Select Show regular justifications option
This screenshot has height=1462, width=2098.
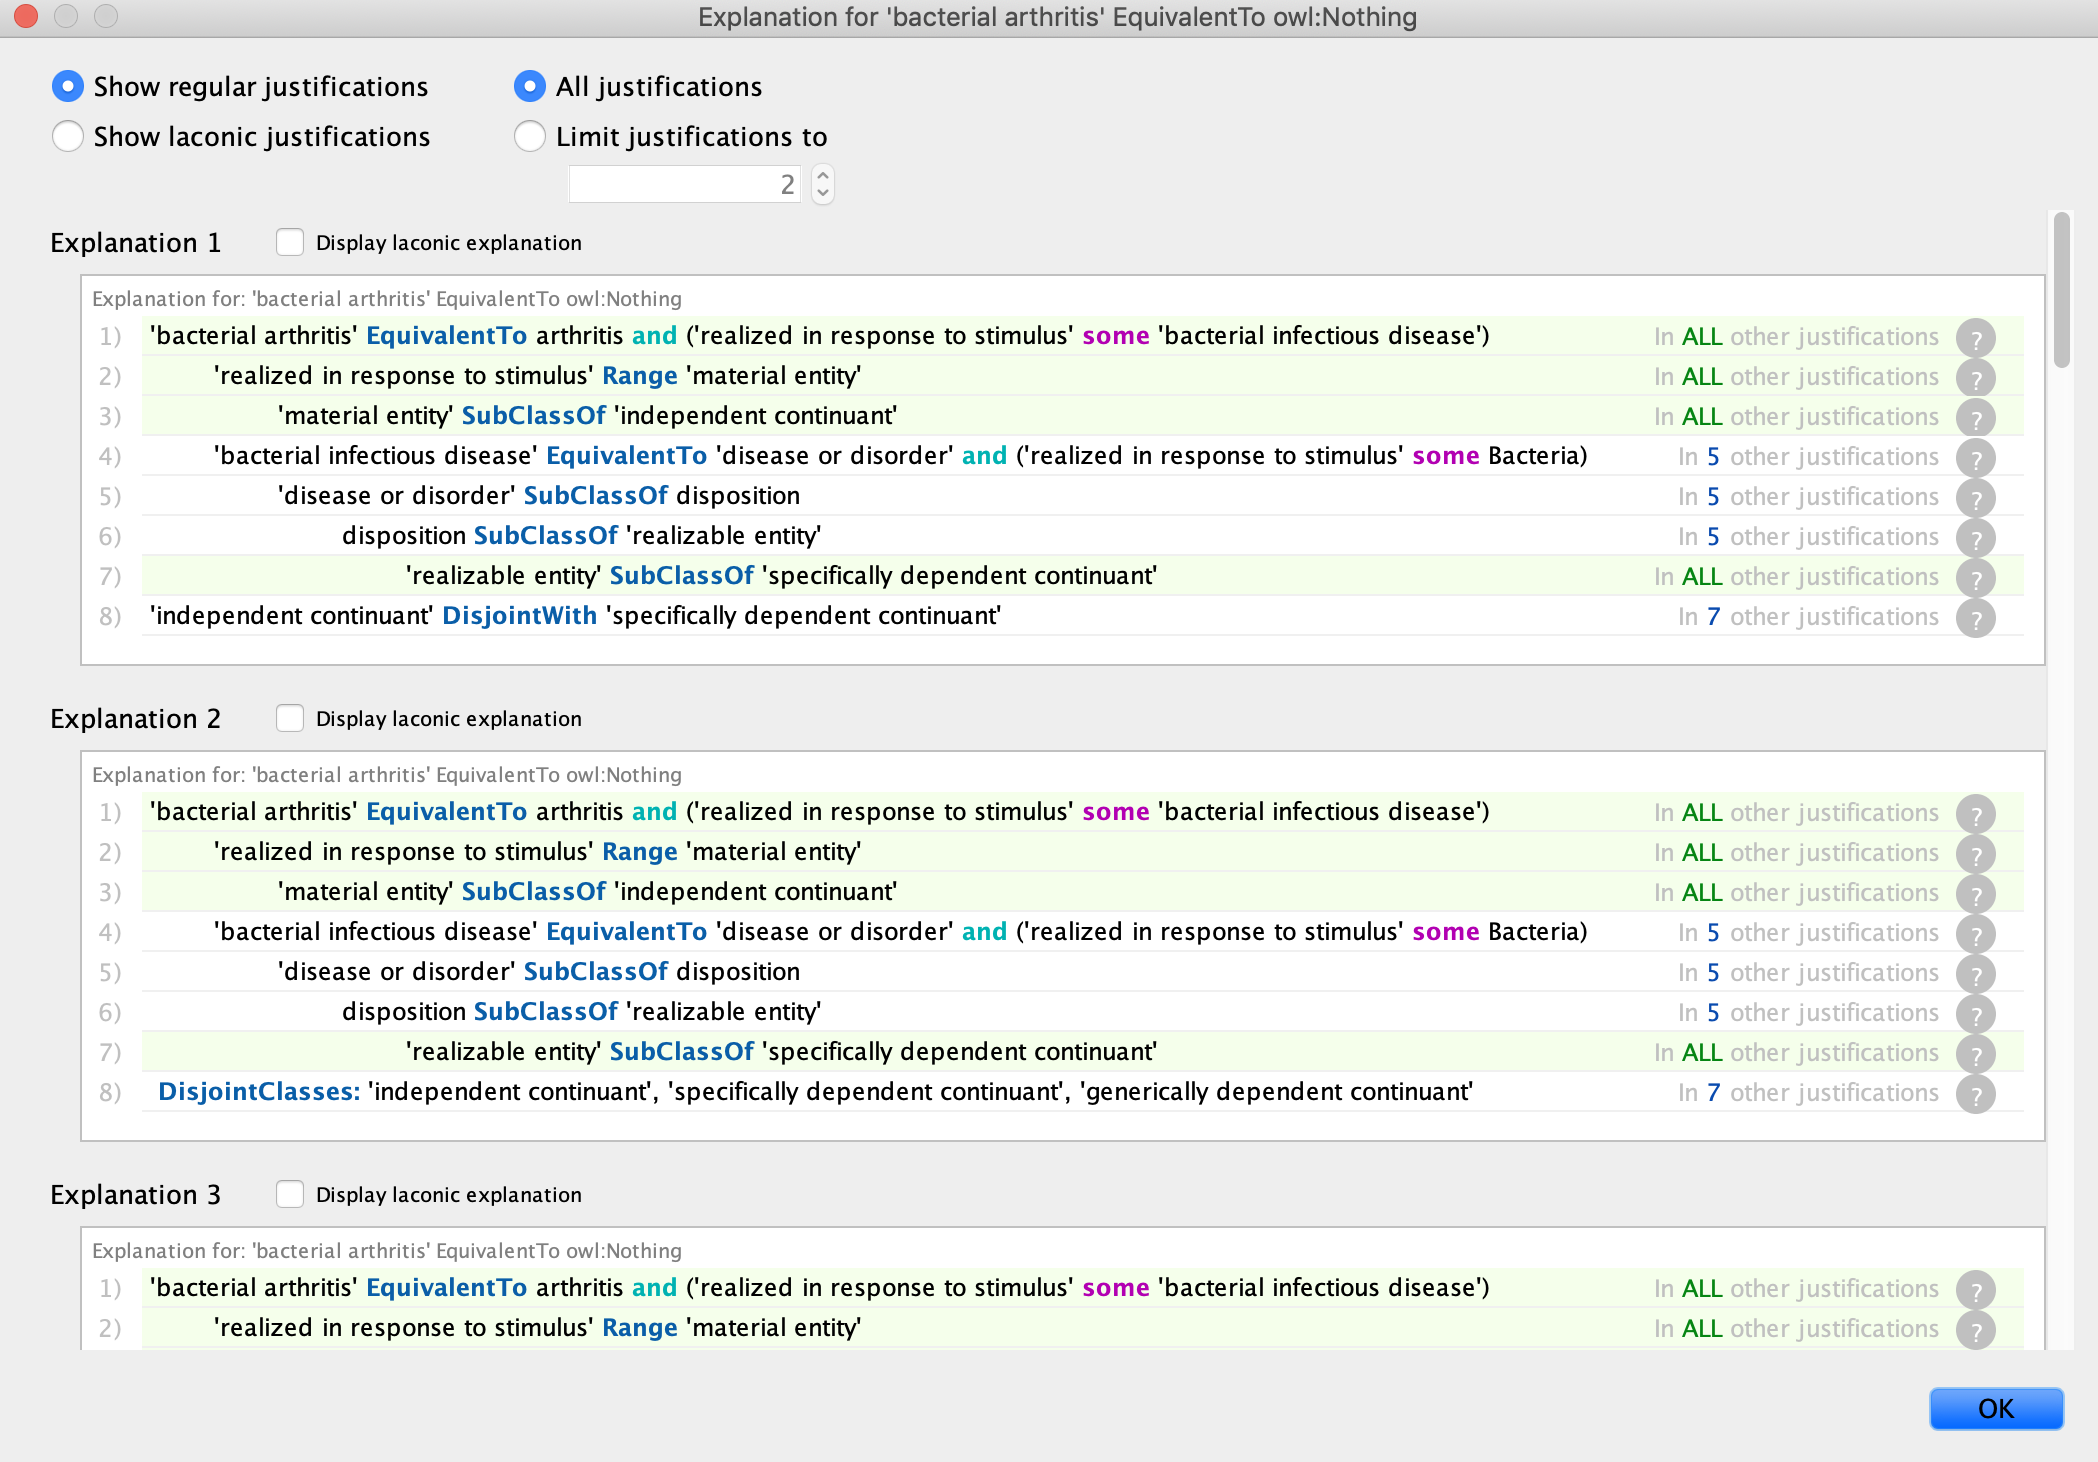click(68, 86)
